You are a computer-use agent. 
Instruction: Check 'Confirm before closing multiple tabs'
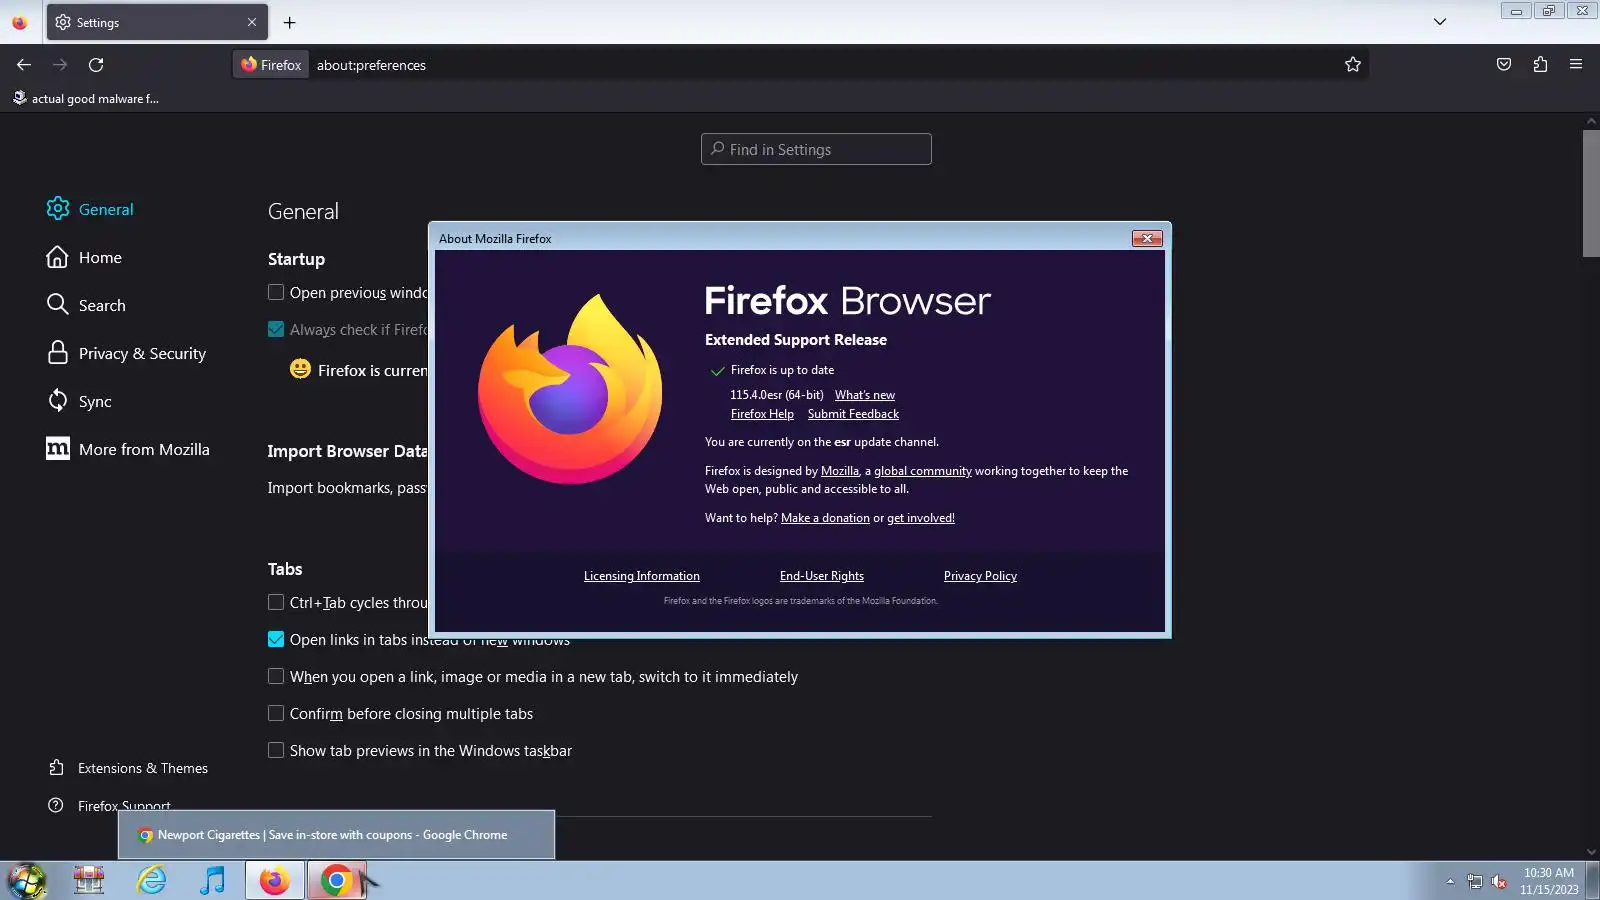click(276, 714)
